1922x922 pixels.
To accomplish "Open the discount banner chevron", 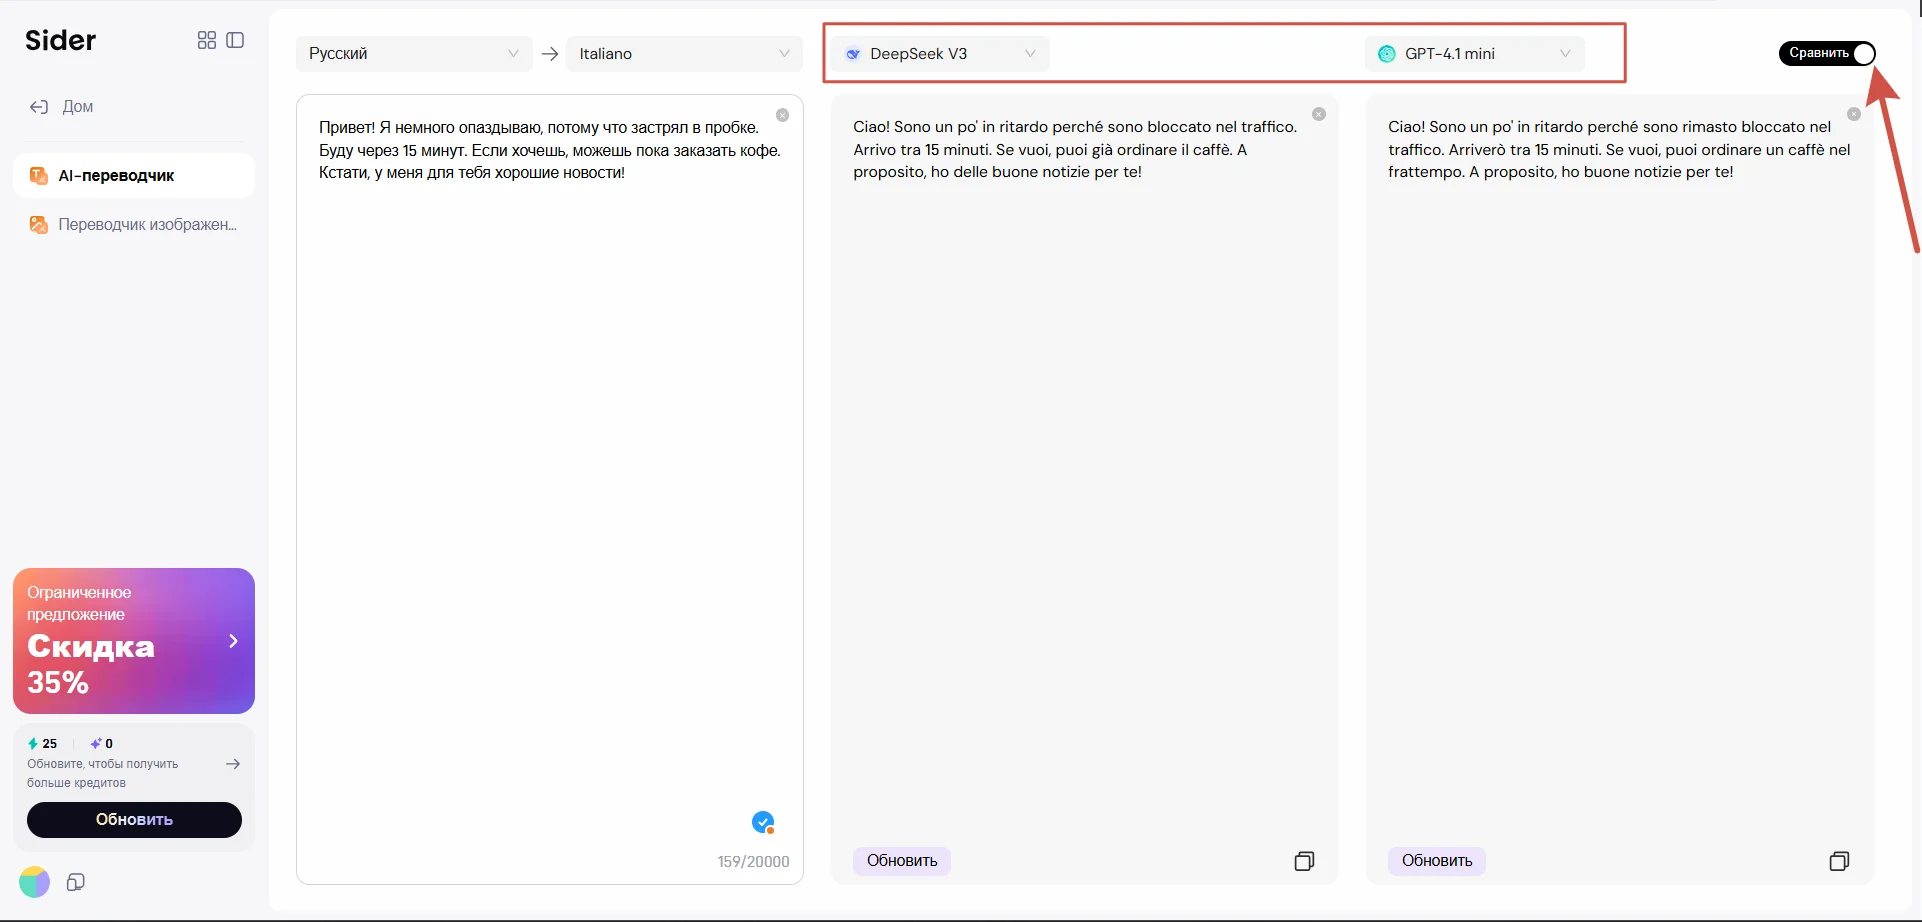I will [233, 641].
